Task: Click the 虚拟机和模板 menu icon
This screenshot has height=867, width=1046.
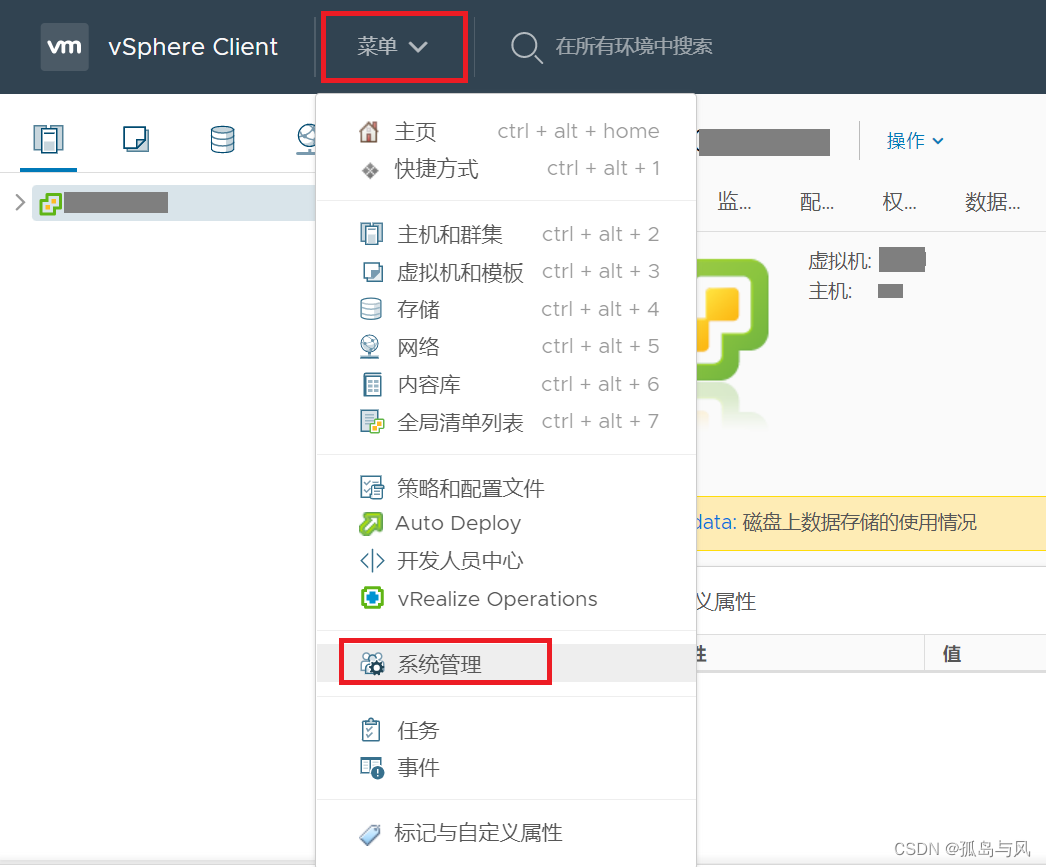Action: tap(372, 271)
